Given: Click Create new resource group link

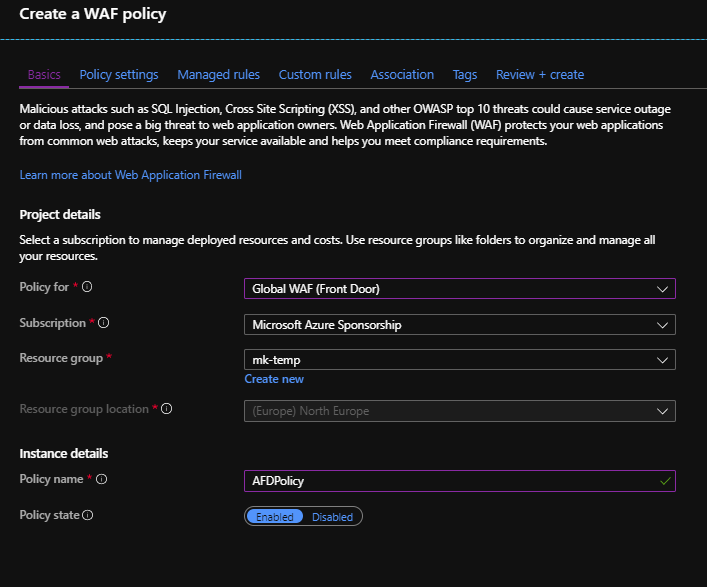Looking at the screenshot, I should (x=274, y=379).
